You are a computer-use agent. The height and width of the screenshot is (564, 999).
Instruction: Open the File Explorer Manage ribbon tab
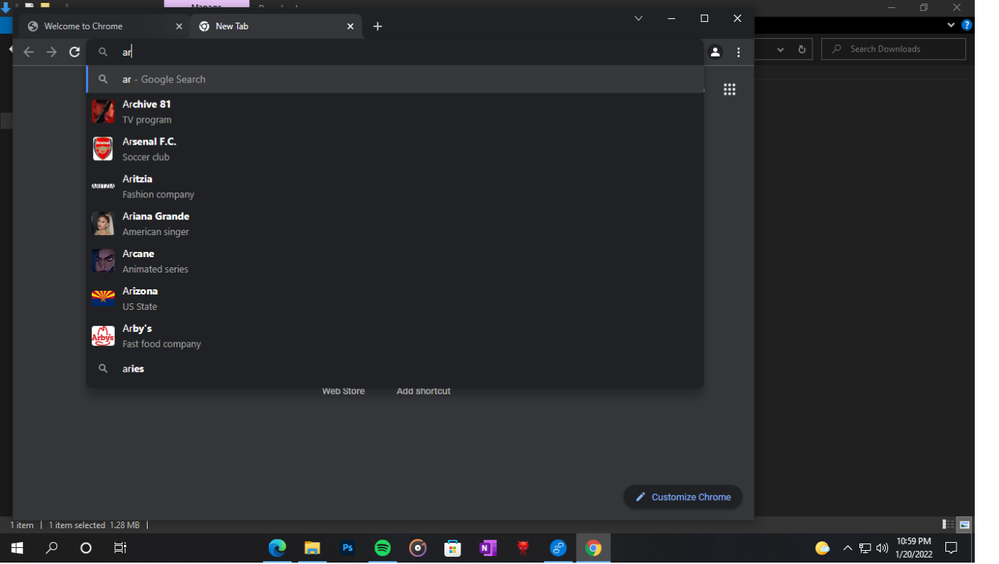(x=206, y=4)
